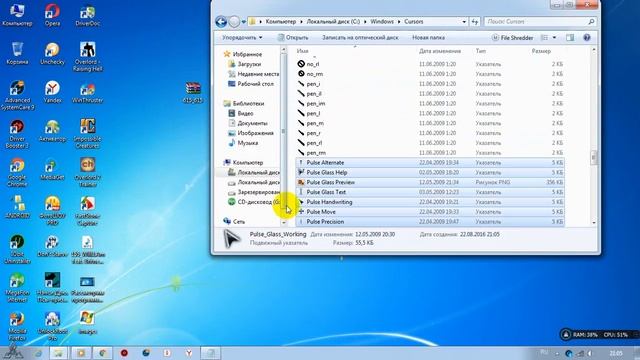Viewport: 640px width, 360px height.
Task: Select the Pulse Precision cursor file
Action: pos(430,222)
